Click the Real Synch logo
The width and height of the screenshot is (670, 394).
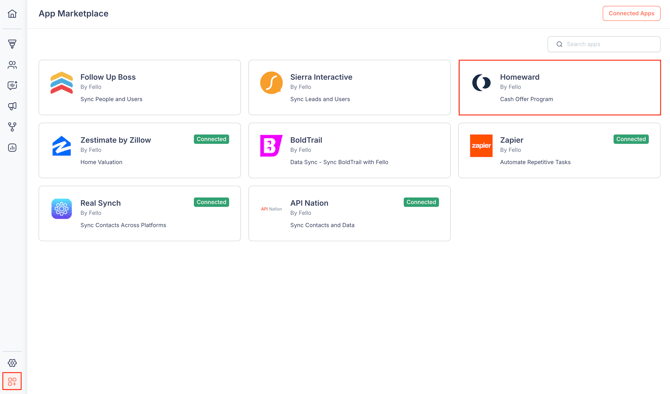62,209
